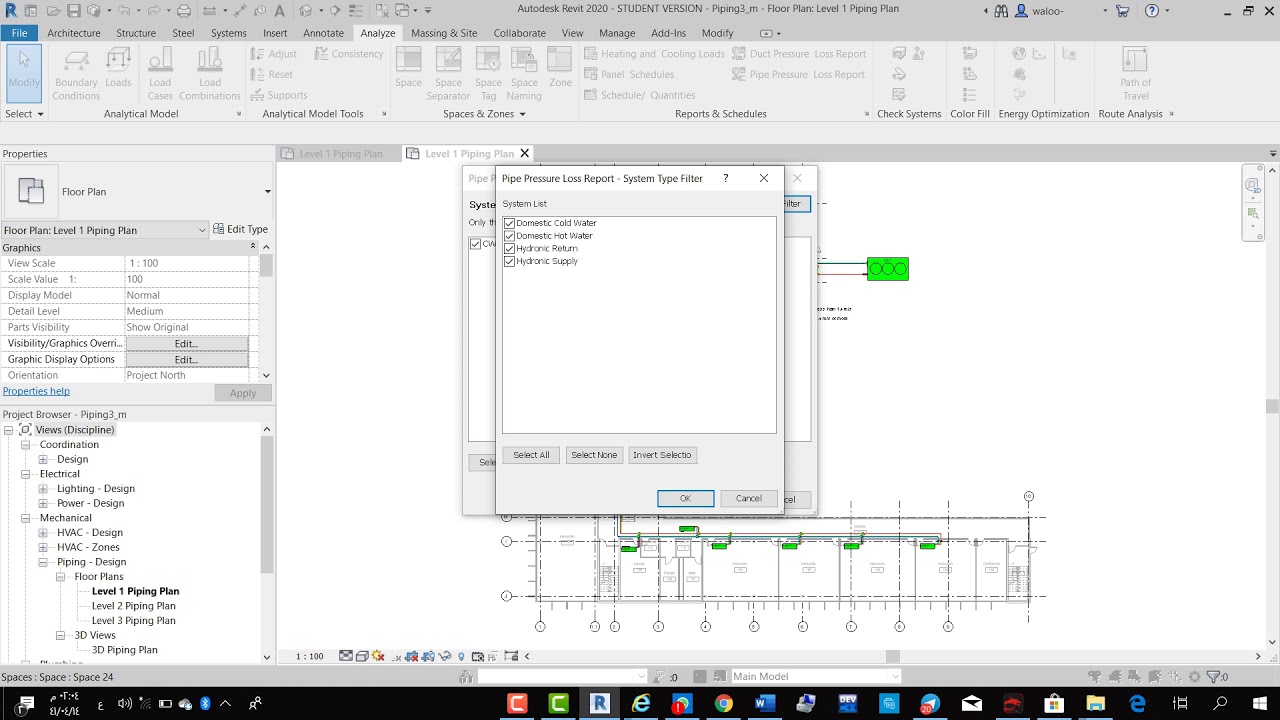Activate the Space Tag tool
Screen dimensions: 1280x720
(x=488, y=74)
